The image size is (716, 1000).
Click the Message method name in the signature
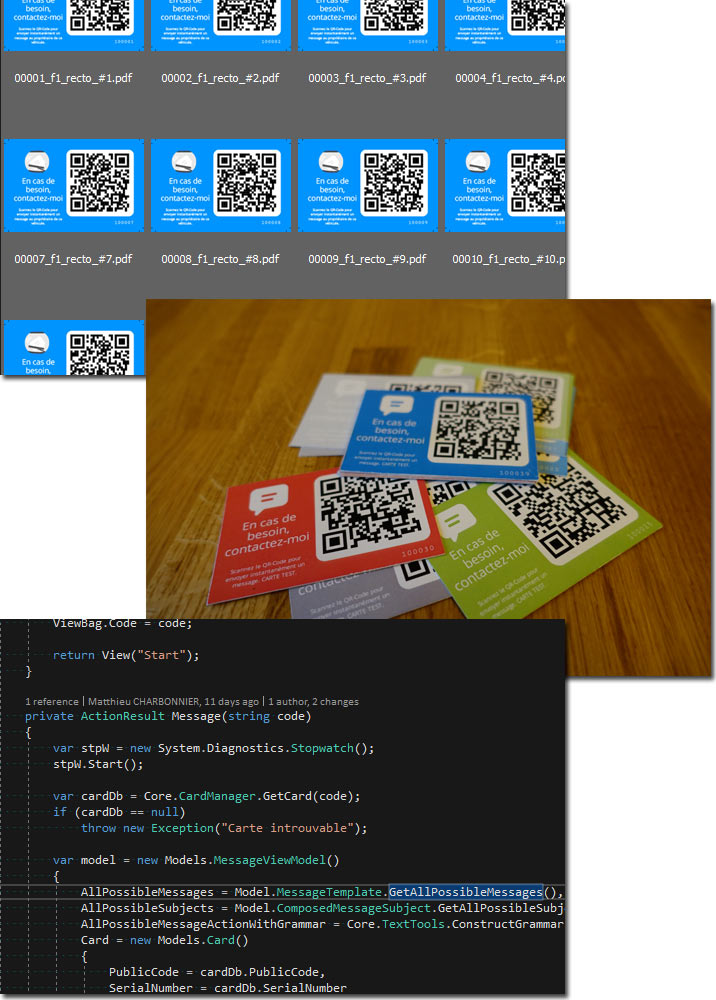[196, 716]
